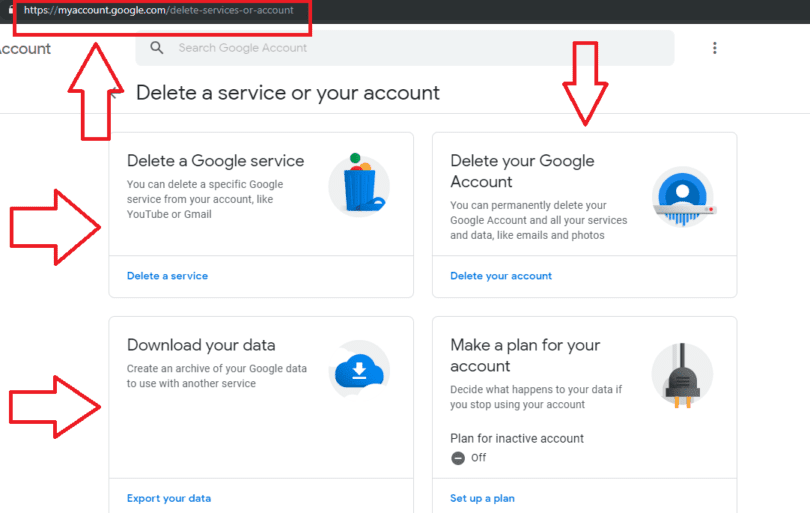Screen dimensions: 810x513
Task: Click the Plan for inactive account text
Action: tap(517, 439)
